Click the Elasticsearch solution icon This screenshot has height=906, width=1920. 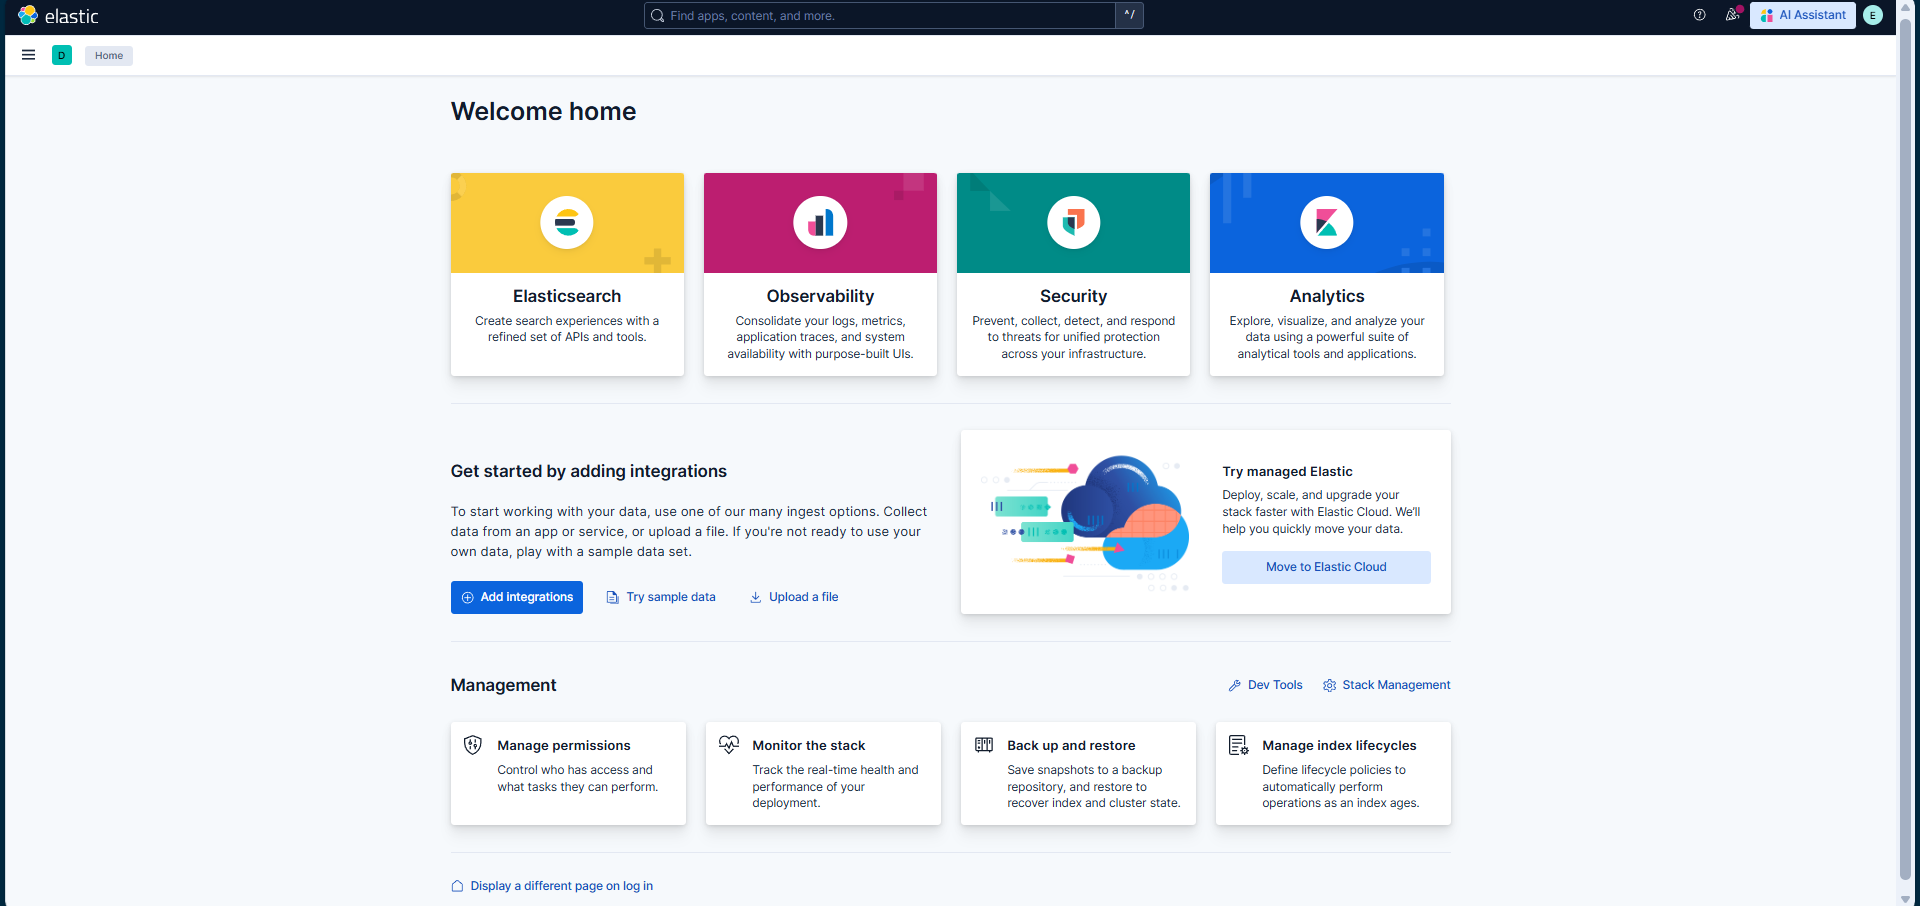[x=567, y=222]
